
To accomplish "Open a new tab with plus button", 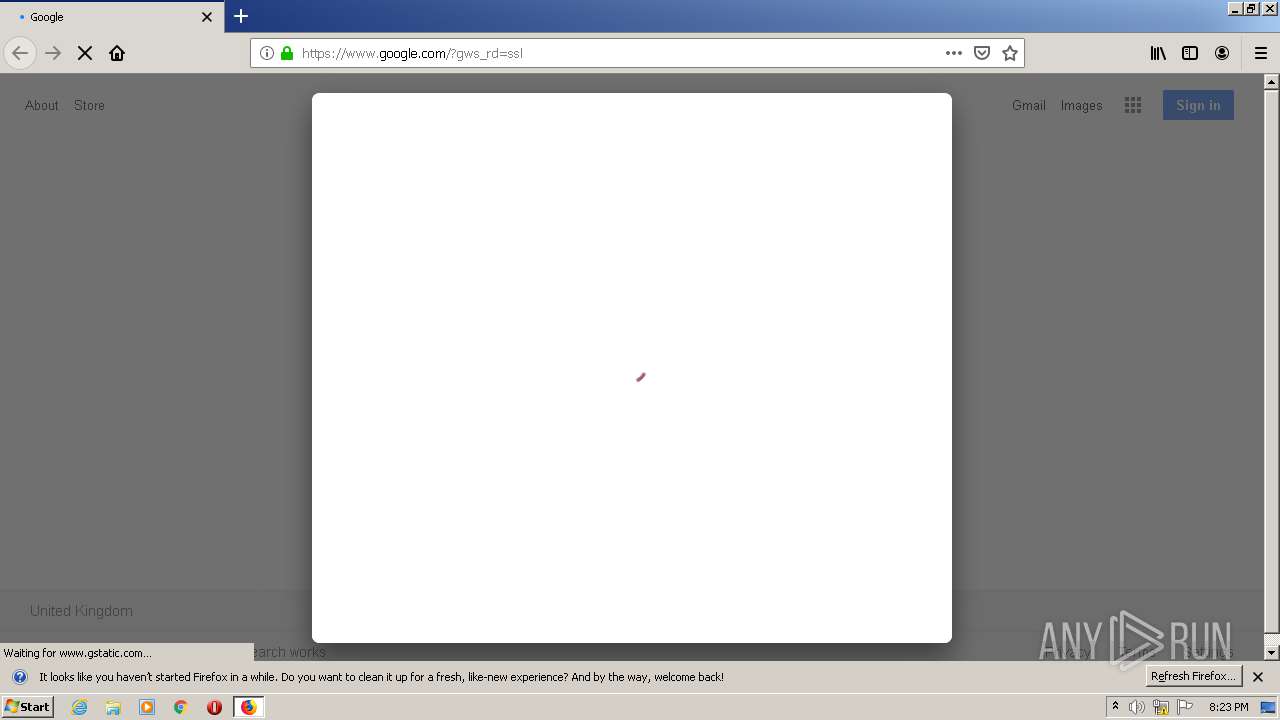I will [x=241, y=16].
